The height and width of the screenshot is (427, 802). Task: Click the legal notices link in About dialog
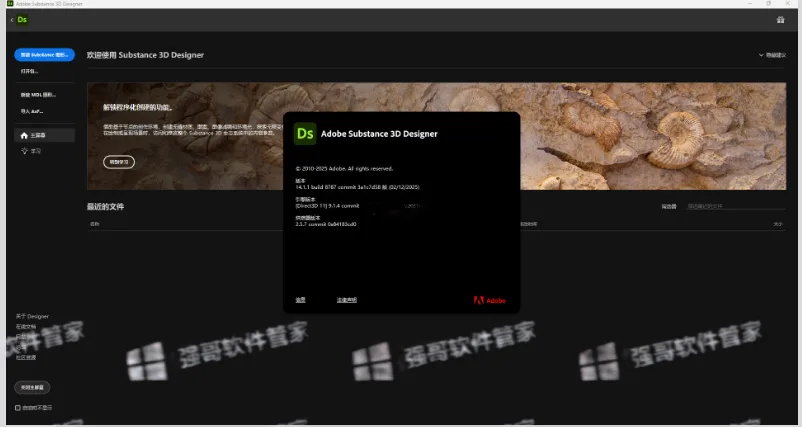click(x=347, y=300)
